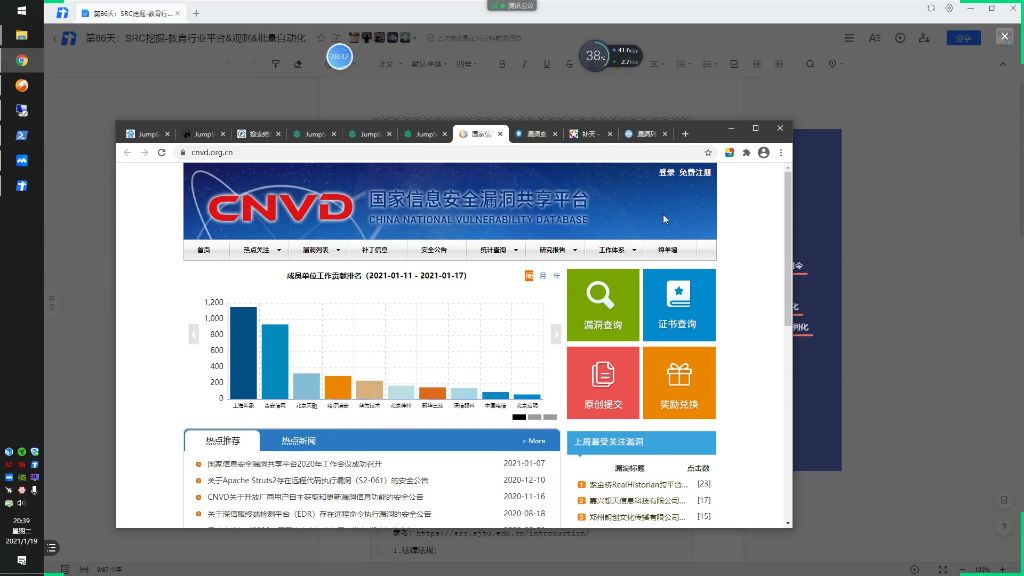Select the last gray chart page dot
This screenshot has height=576, width=1024.
[551, 417]
